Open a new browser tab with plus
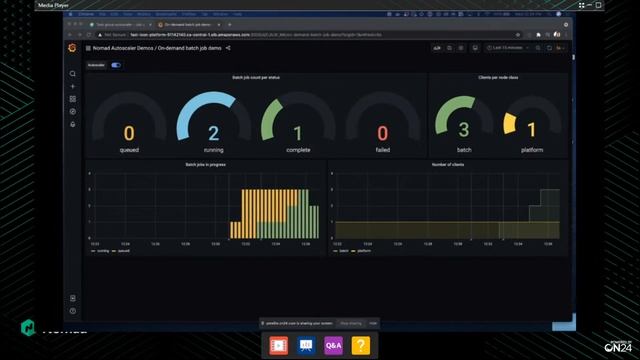 coord(229,24)
